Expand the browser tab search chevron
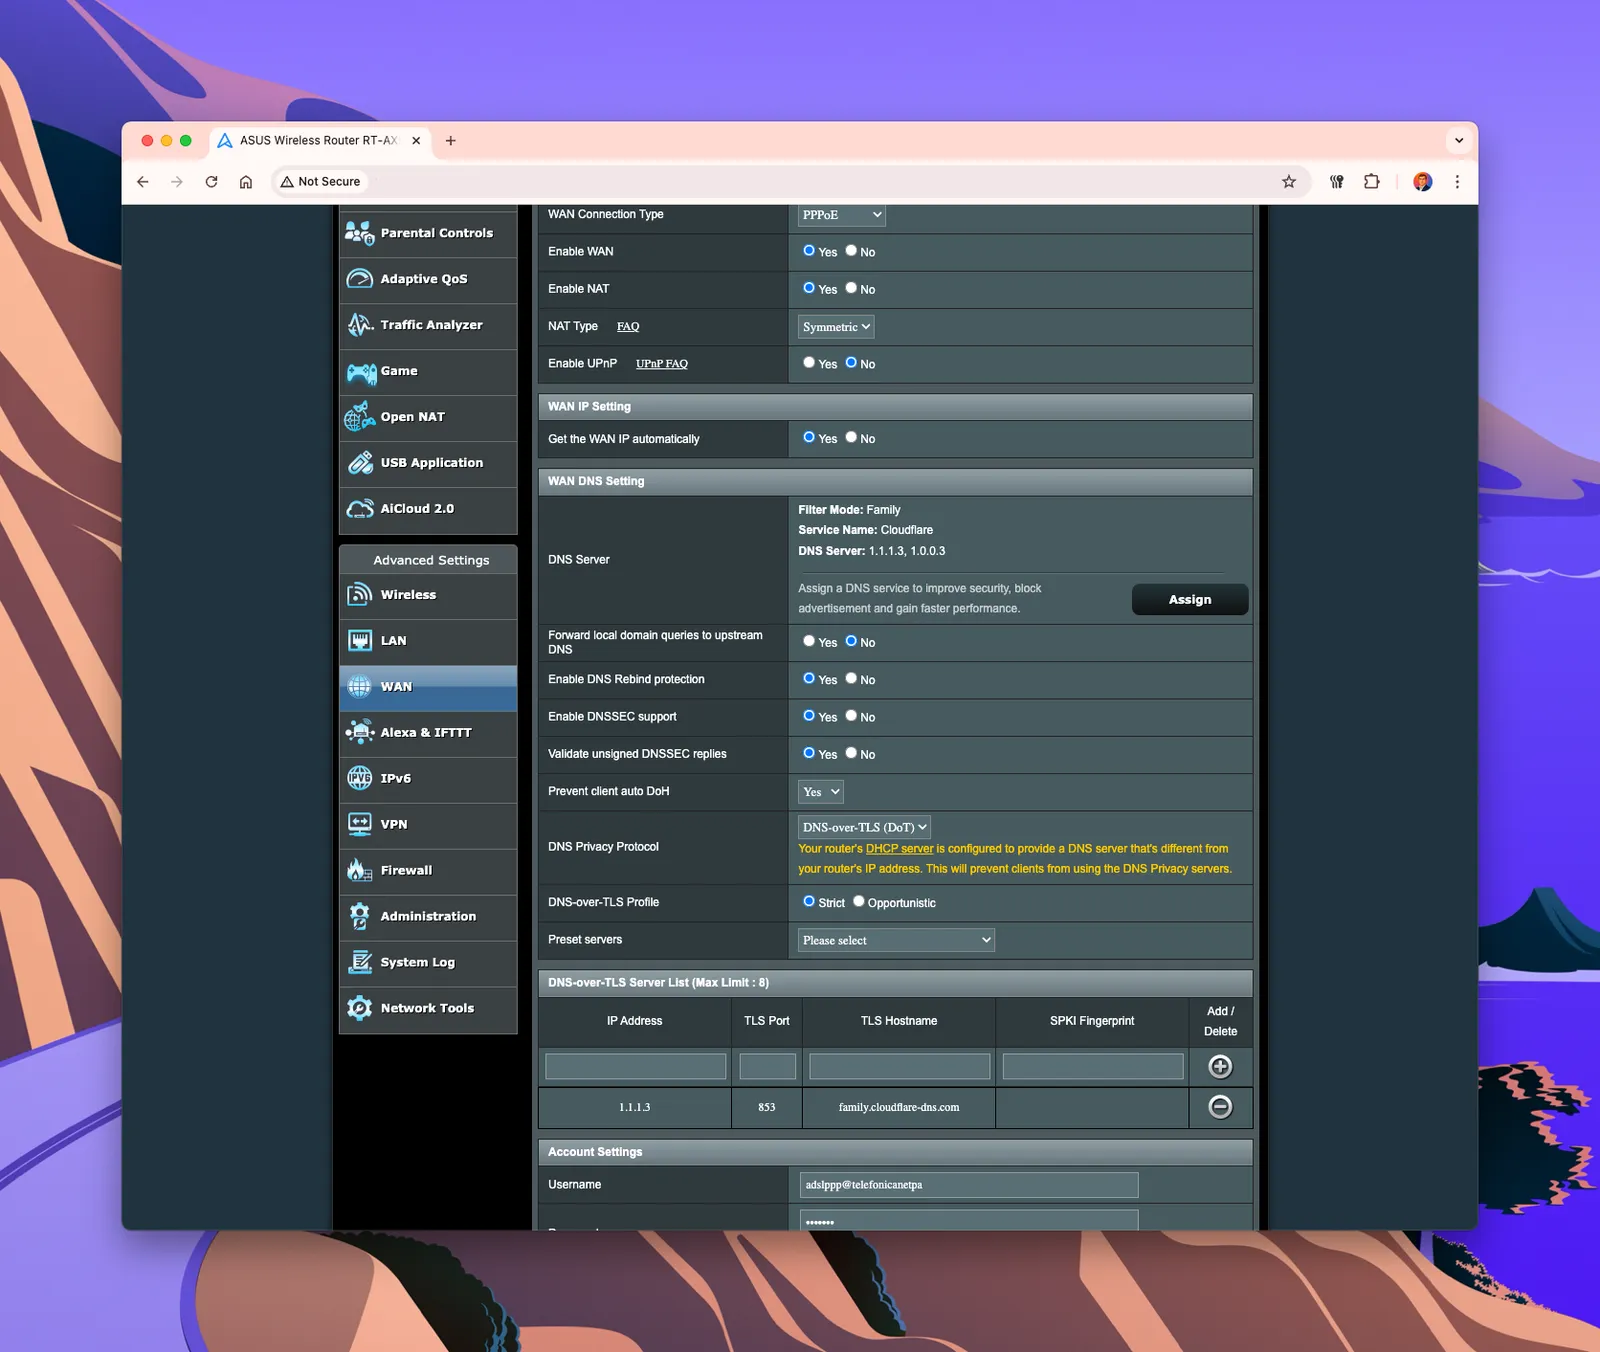Image resolution: width=1600 pixels, height=1352 pixels. (1459, 141)
